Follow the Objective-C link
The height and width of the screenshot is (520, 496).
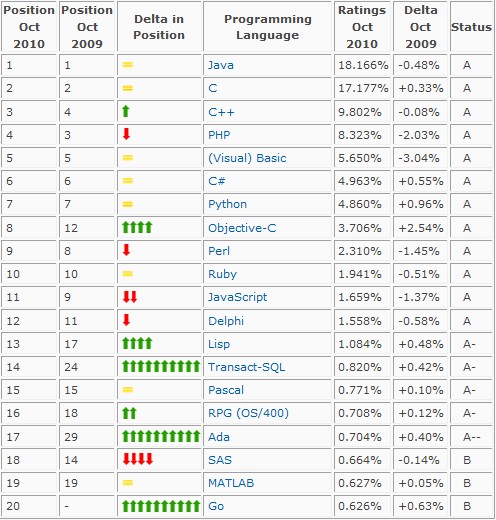point(242,228)
